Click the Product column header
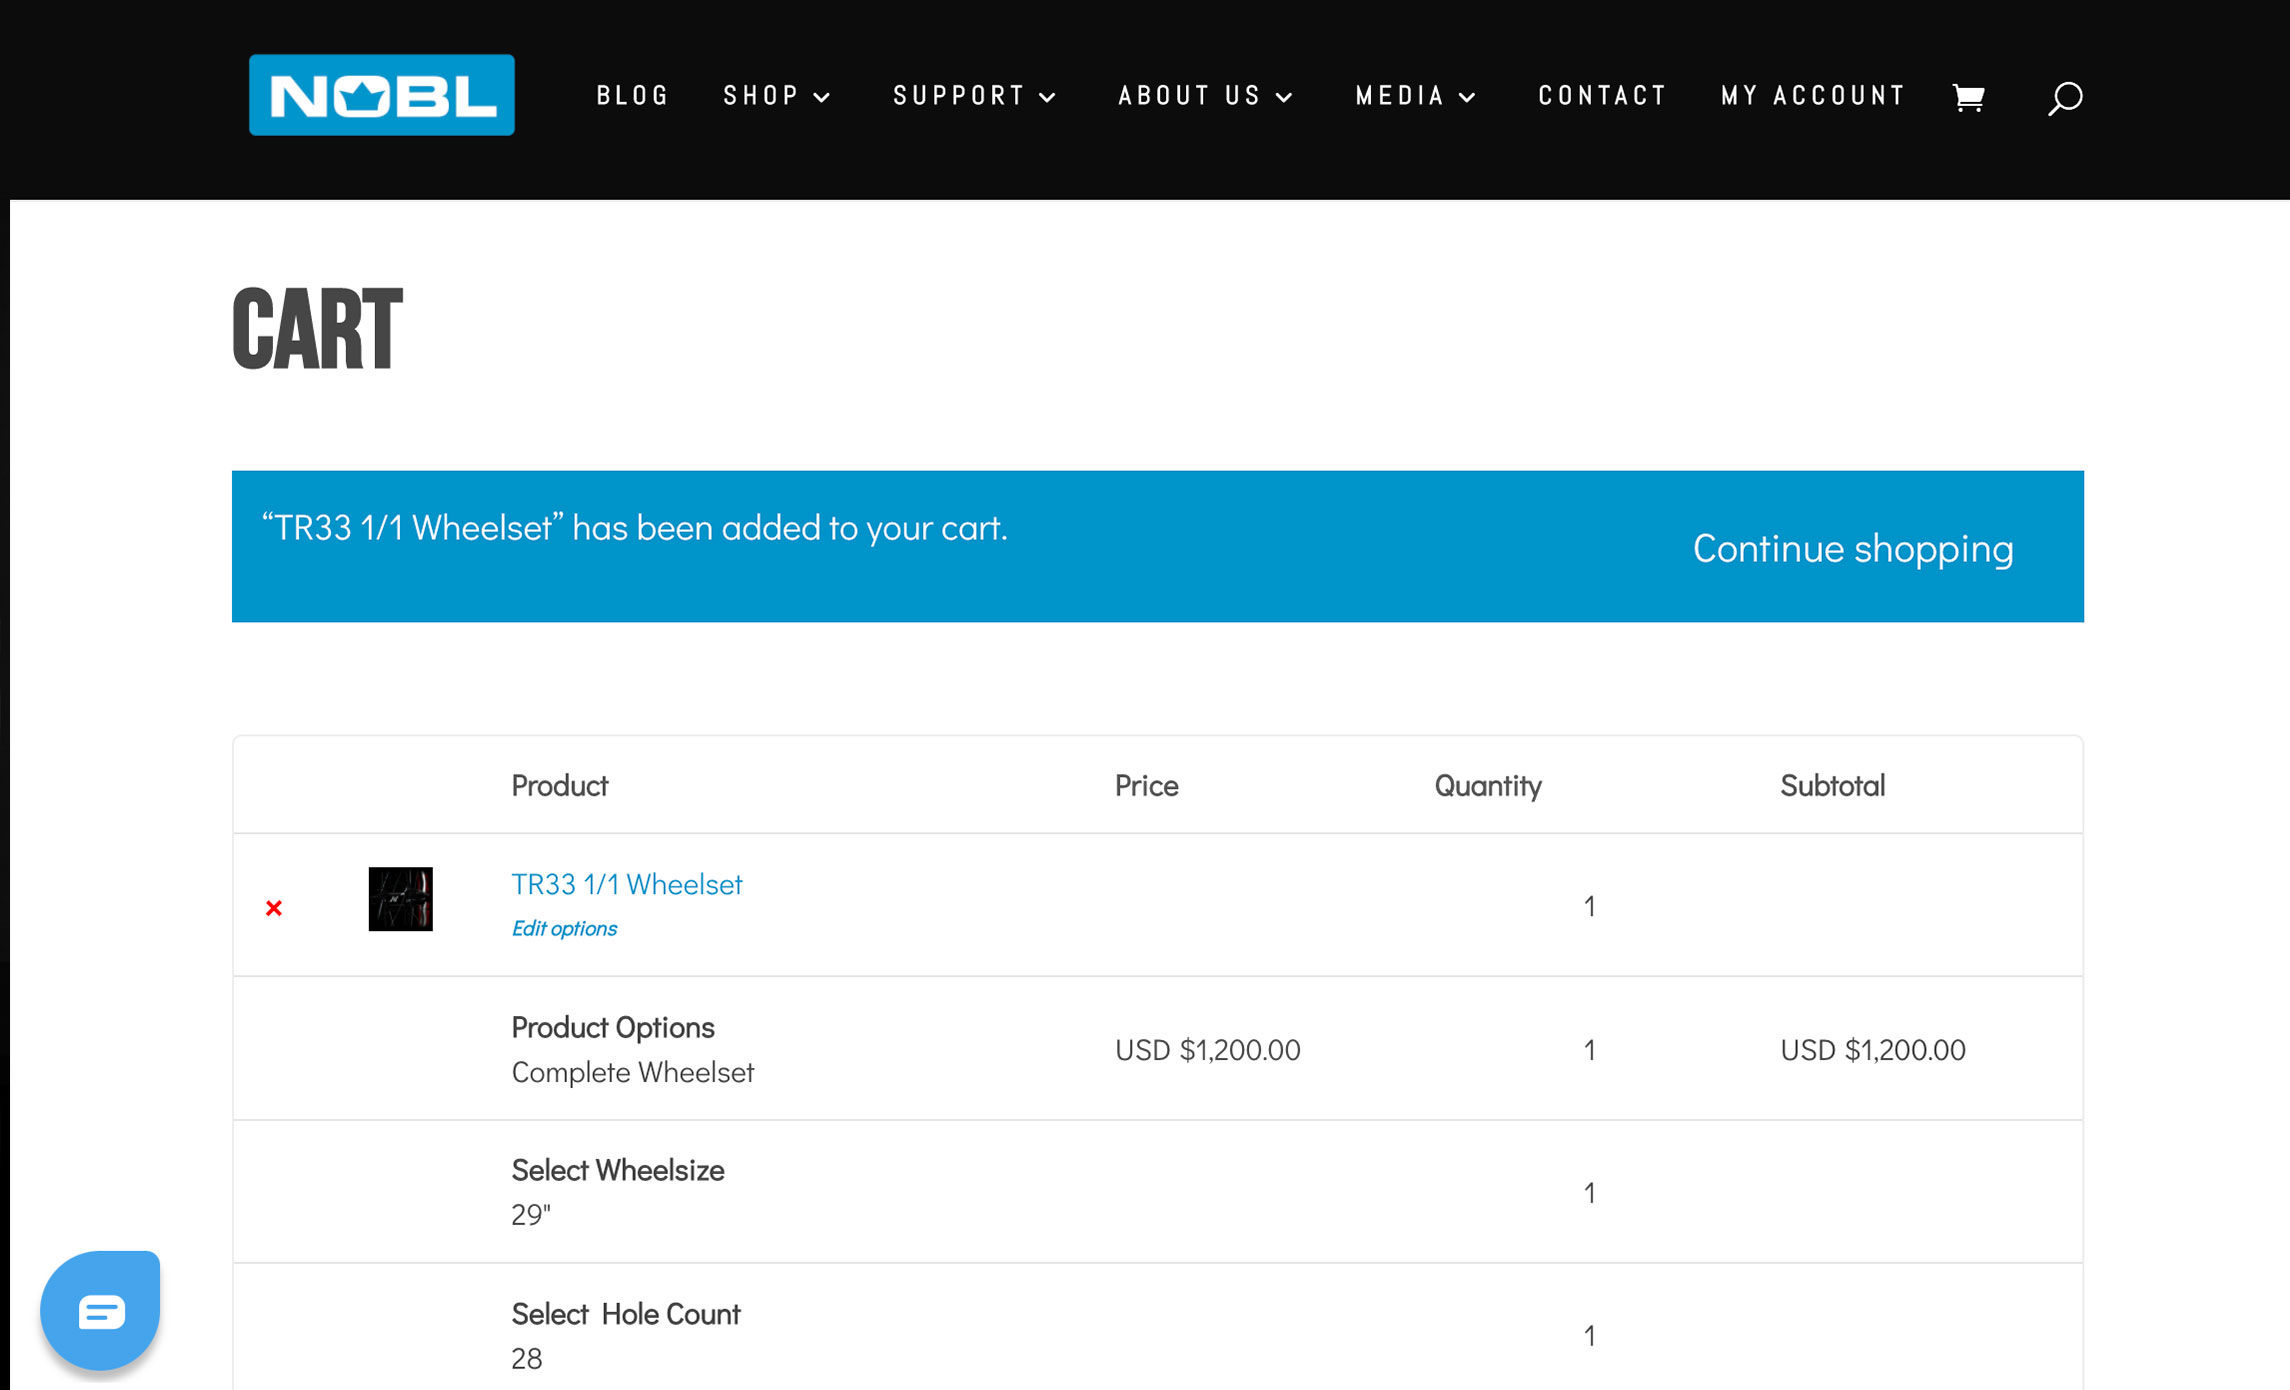This screenshot has width=2290, height=1390. pos(559,785)
